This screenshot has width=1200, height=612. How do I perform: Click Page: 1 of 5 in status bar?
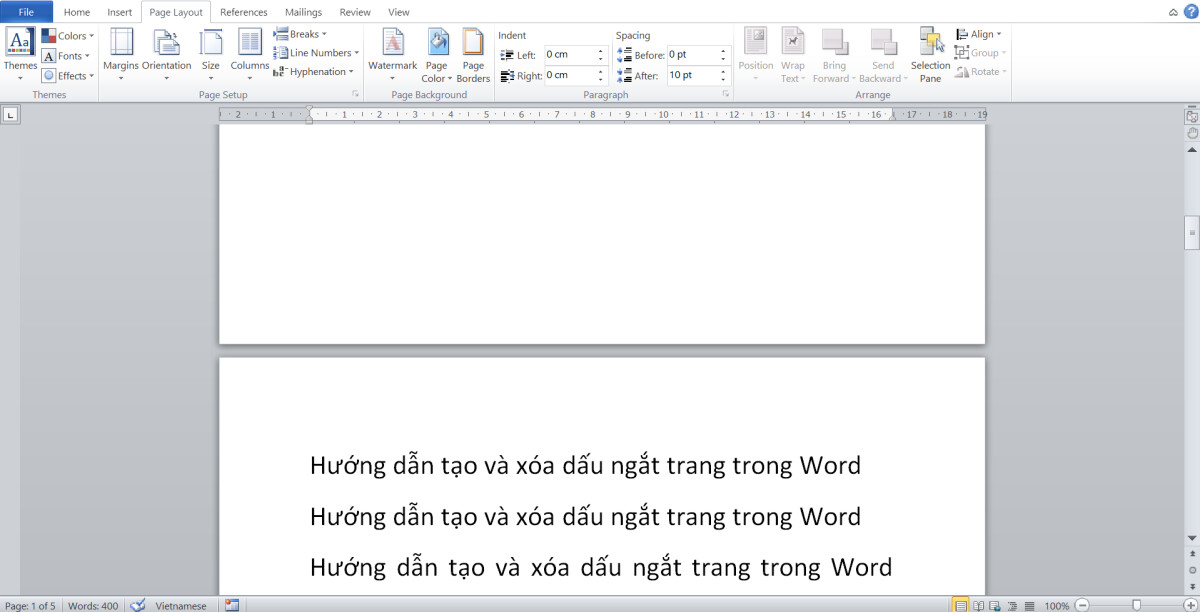point(30,605)
